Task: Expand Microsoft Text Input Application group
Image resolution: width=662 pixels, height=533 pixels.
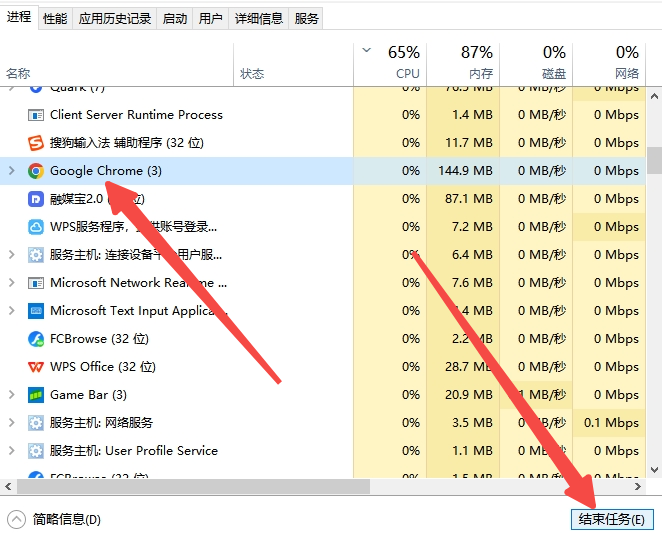Action: pyautogui.click(x=12, y=311)
